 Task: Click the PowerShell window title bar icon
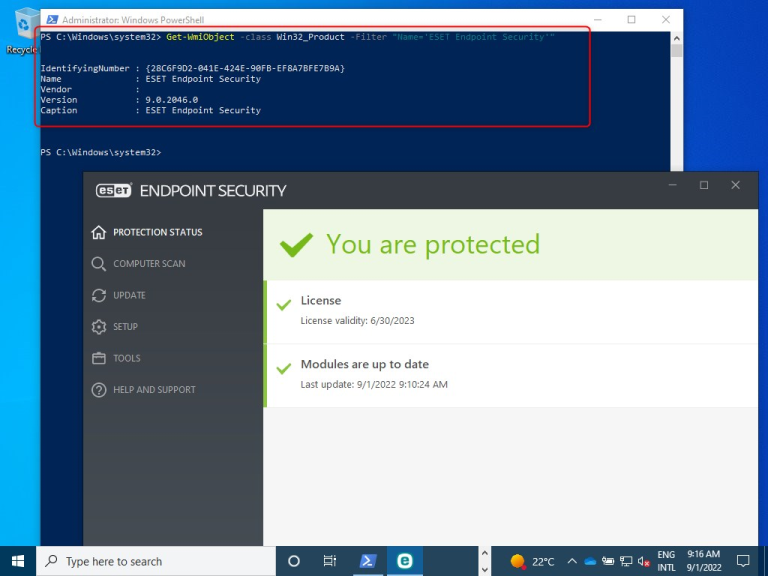52,20
